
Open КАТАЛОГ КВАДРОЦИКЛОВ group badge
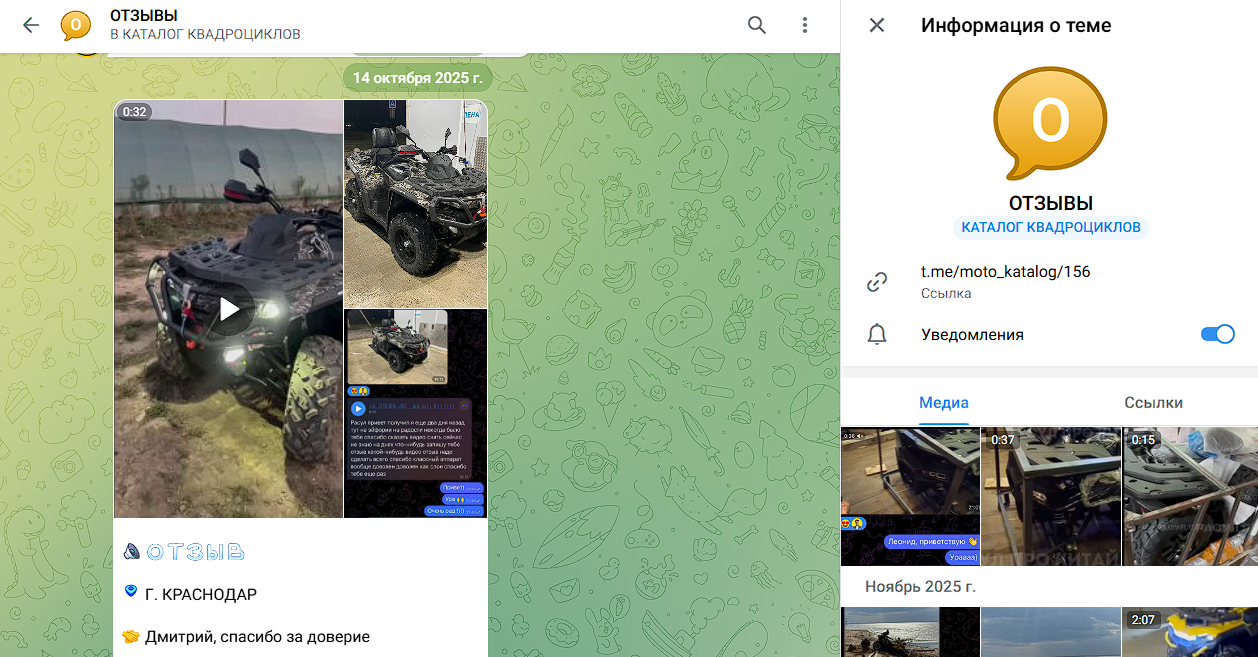[x=1050, y=227]
